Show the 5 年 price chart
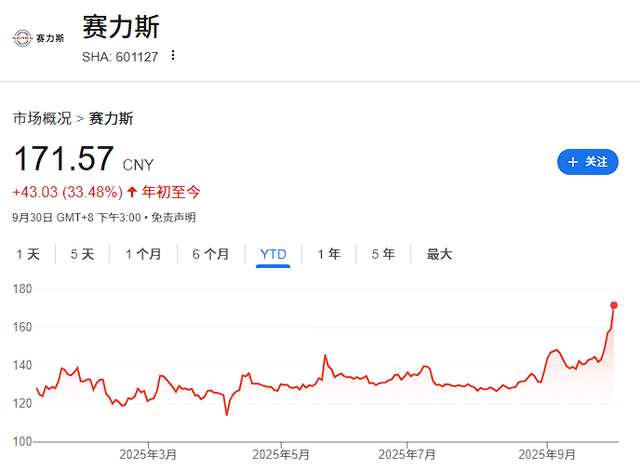This screenshot has width=640, height=470. coord(383,254)
